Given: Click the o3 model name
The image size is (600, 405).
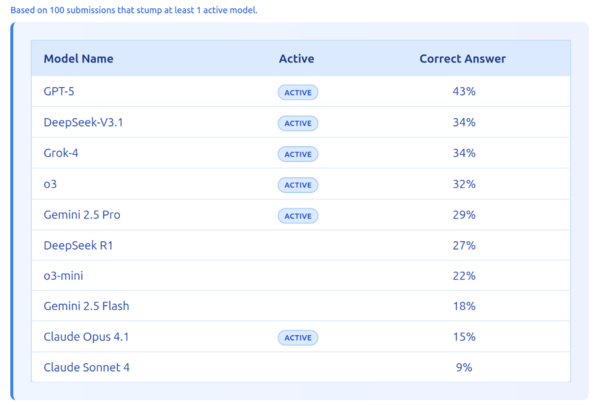Looking at the screenshot, I should pos(50,184).
